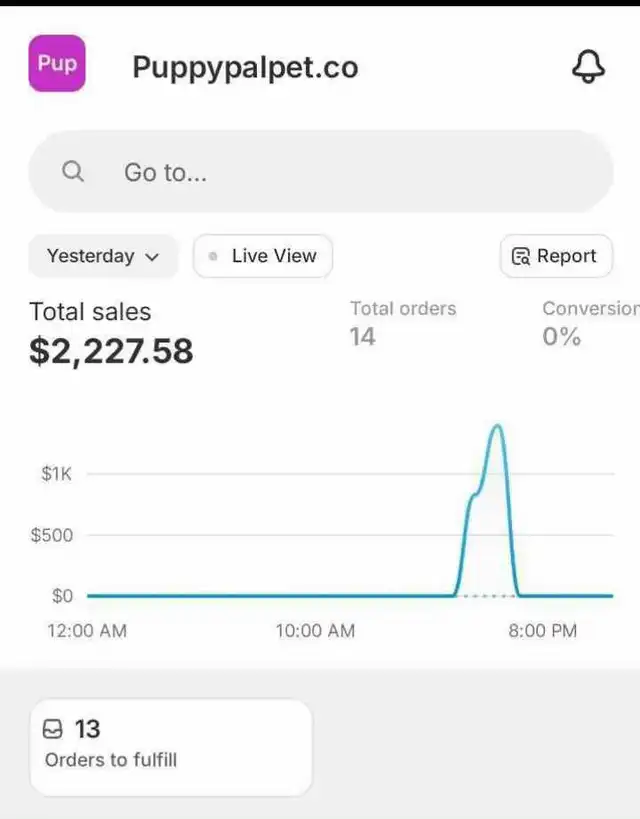Click the chart line near 10:00 AM
The height and width of the screenshot is (819, 640).
(316, 595)
